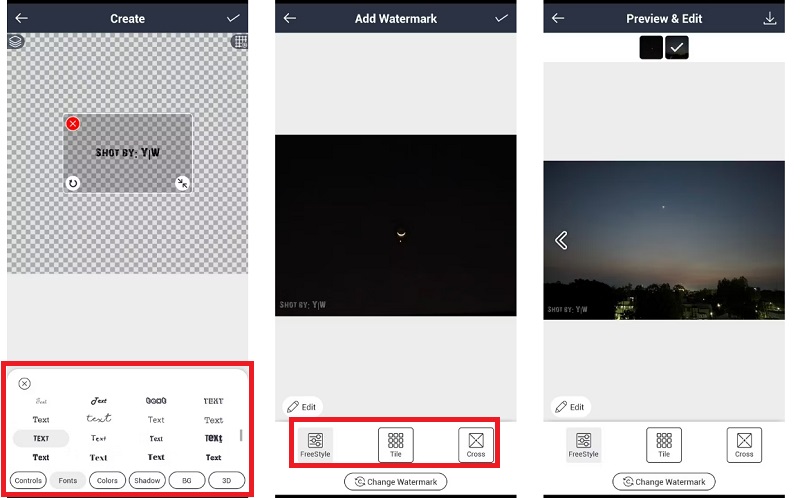Open the 3D tab

227,481
